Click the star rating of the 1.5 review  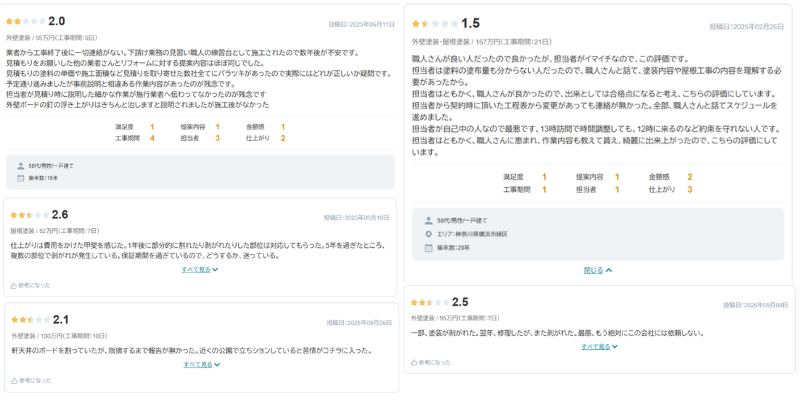(x=435, y=23)
